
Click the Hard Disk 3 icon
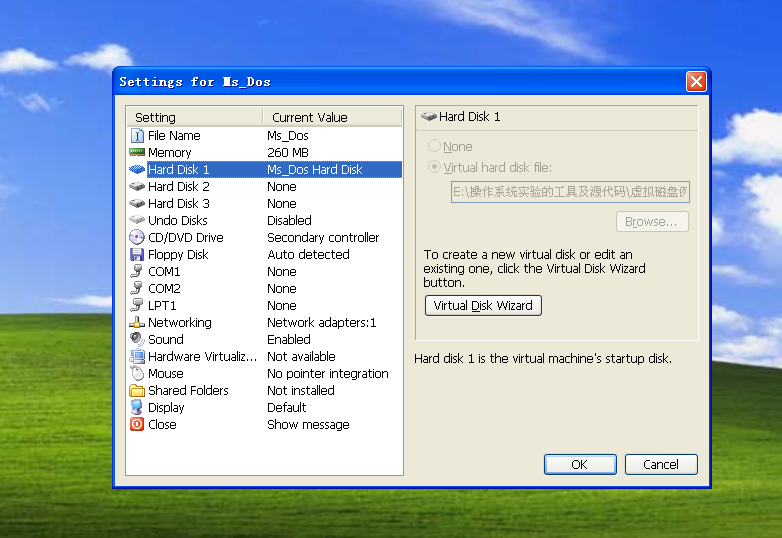[137, 203]
